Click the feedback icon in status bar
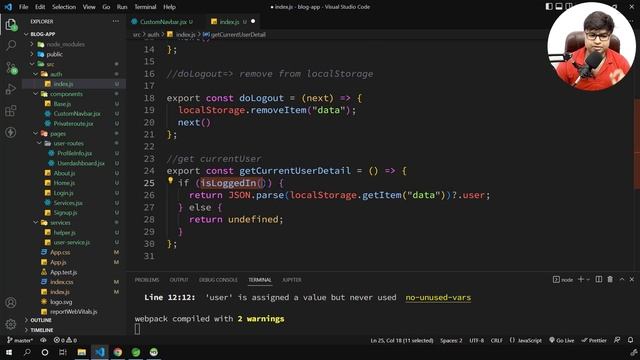Screen dimensions: 640x360 [x=617, y=340]
